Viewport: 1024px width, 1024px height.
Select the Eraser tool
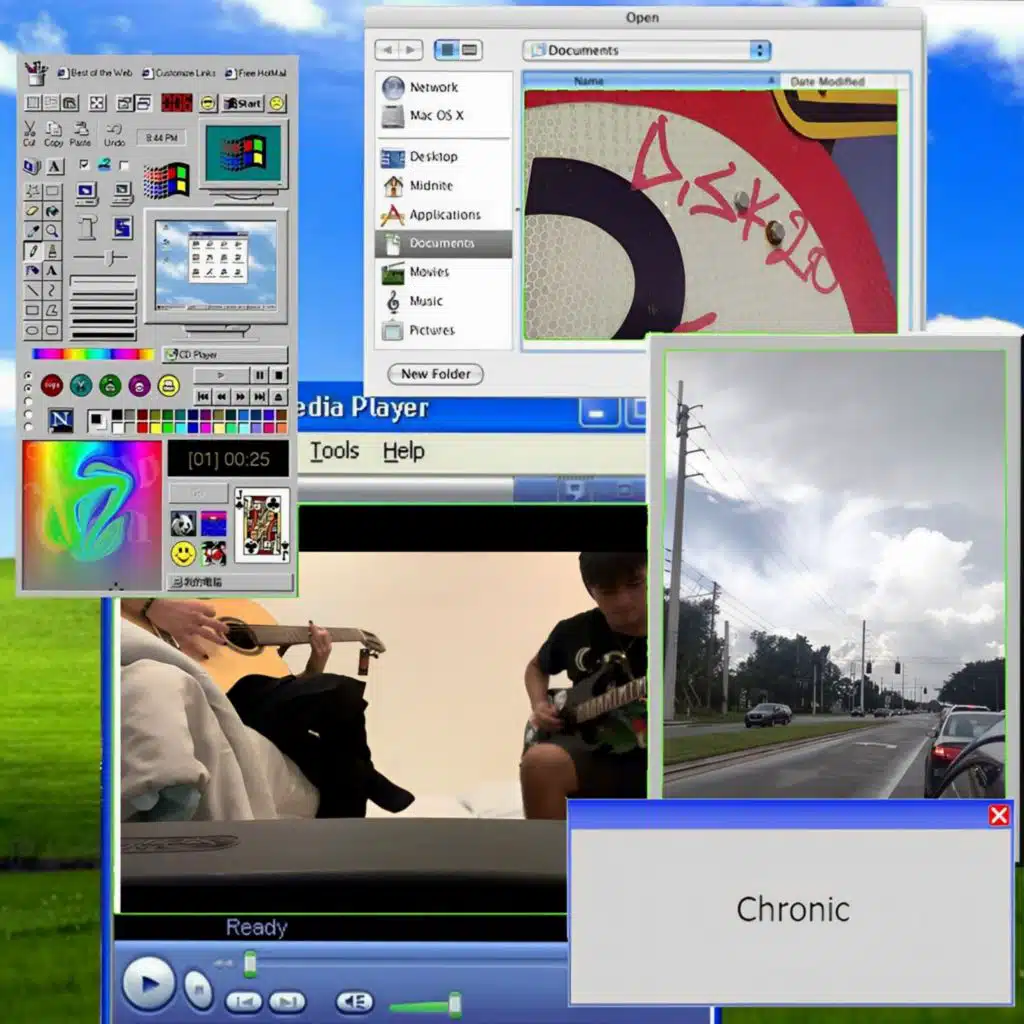pos(30,211)
